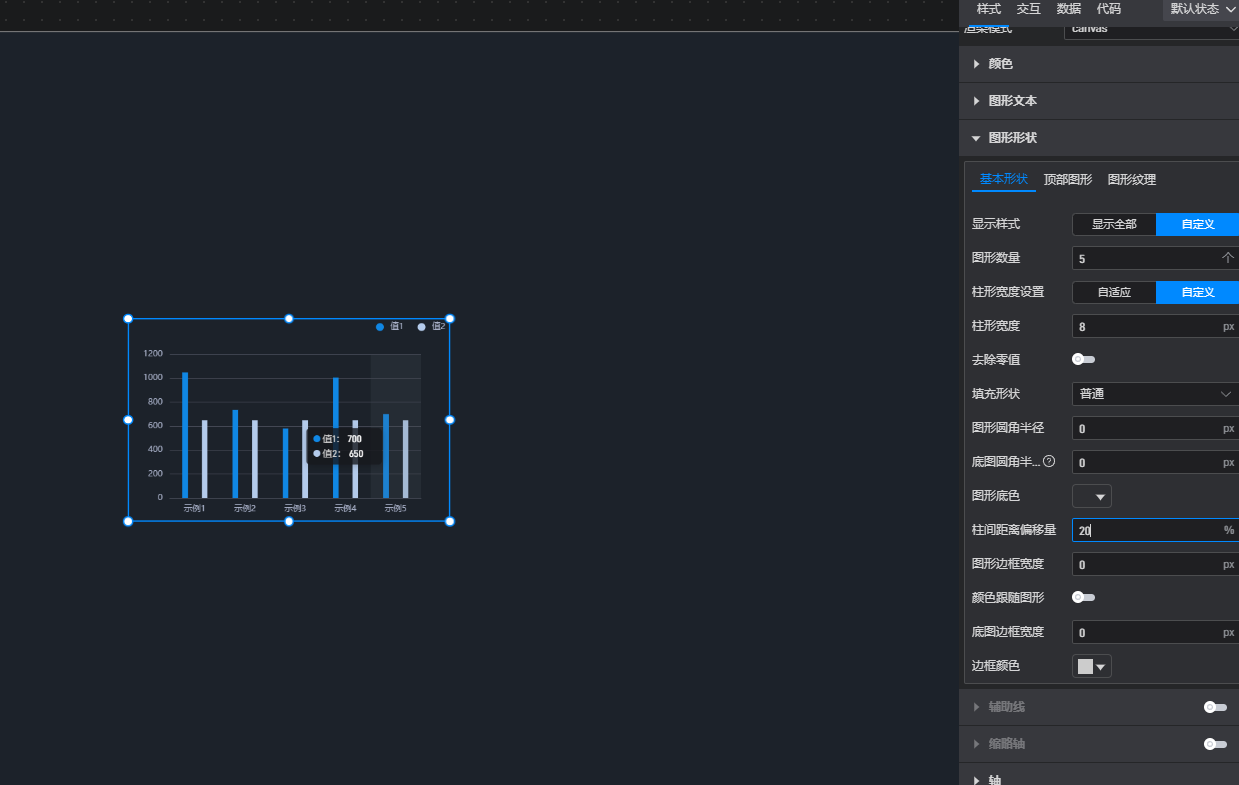1239x785 pixels.
Task: Open the 边框颜色 color swatch
Action: point(1092,666)
